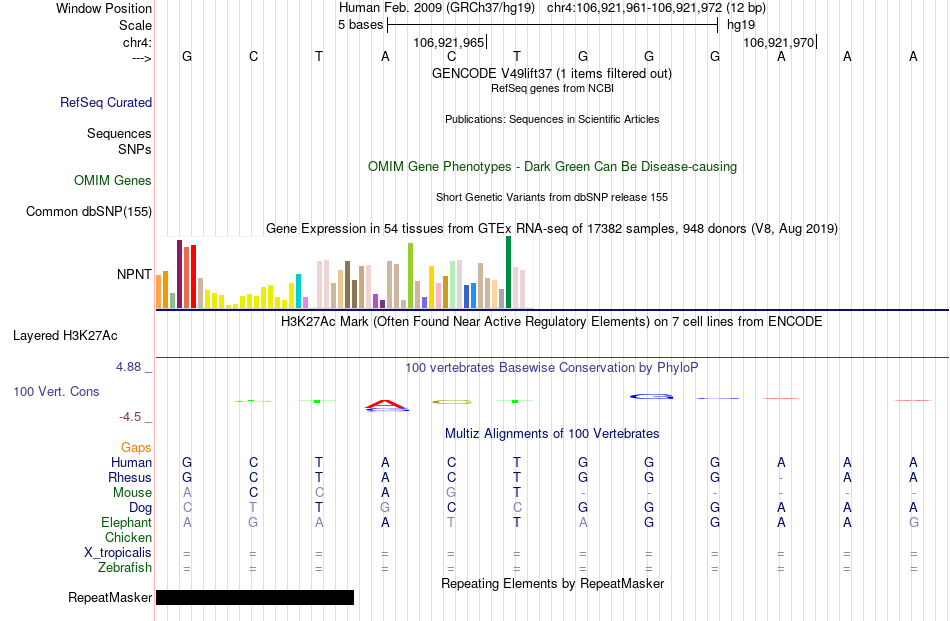Click the H3K27Ac Mark track title
950x621 pixels.
click(x=551, y=321)
